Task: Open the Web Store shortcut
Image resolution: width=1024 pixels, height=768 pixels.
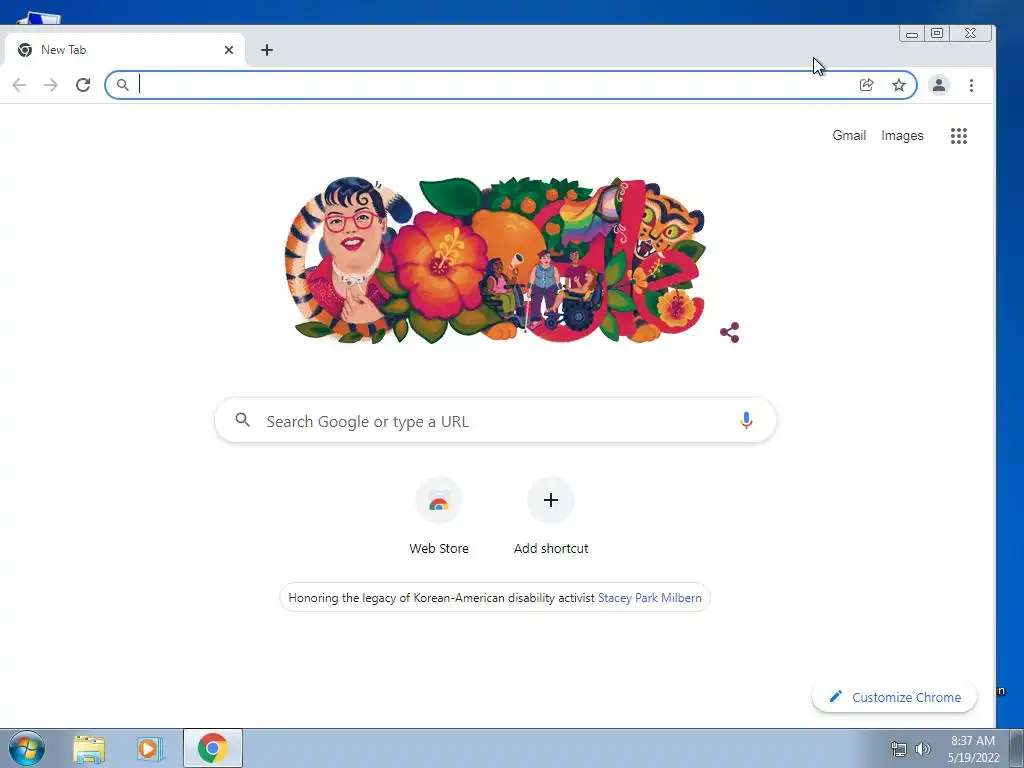Action: (439, 517)
